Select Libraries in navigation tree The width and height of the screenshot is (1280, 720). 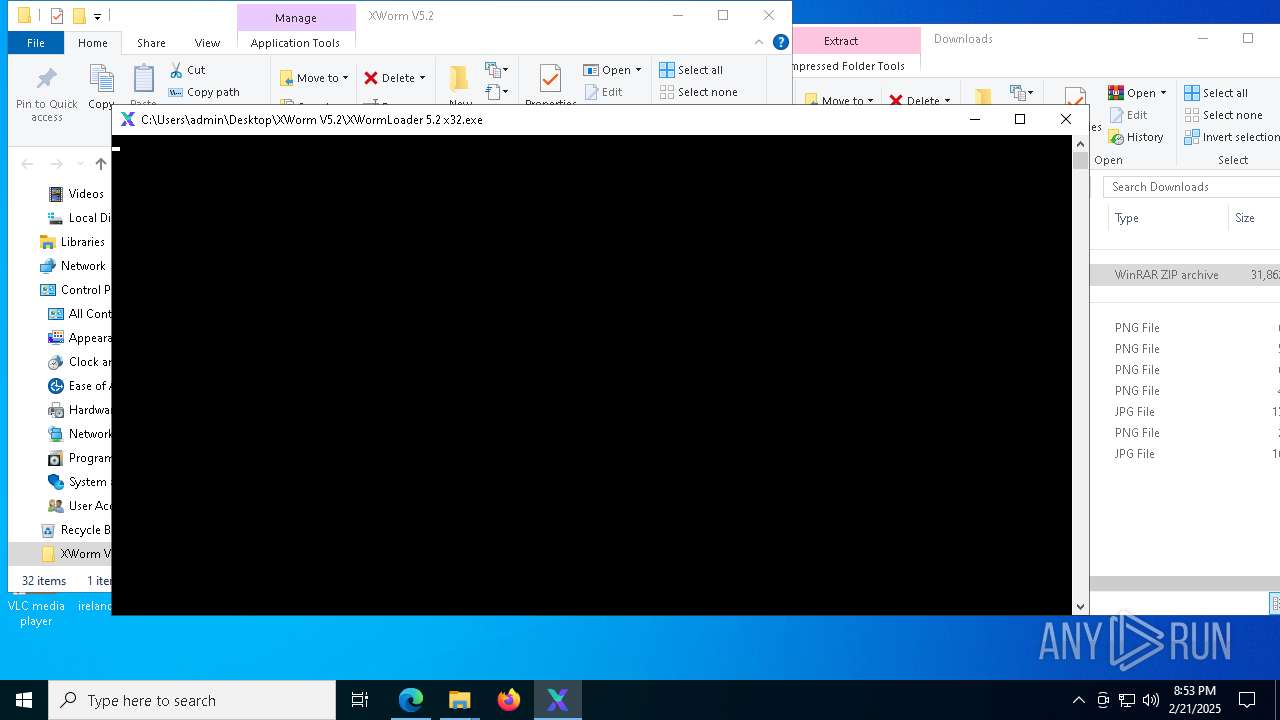(72, 242)
